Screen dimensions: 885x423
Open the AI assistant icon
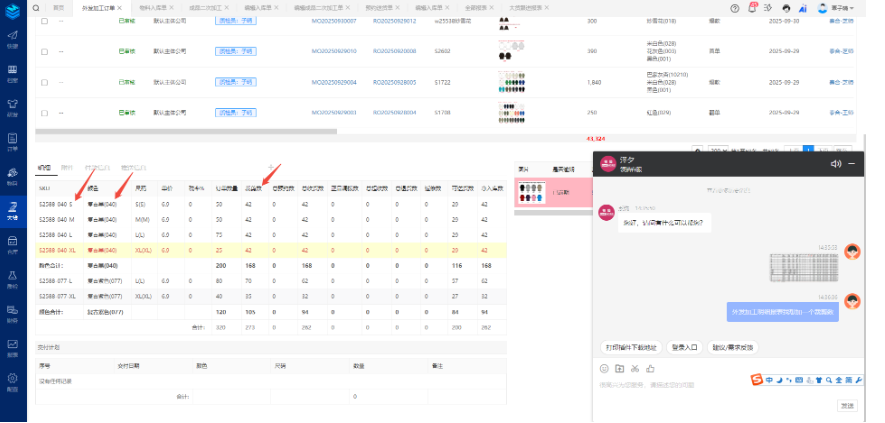click(803, 7)
